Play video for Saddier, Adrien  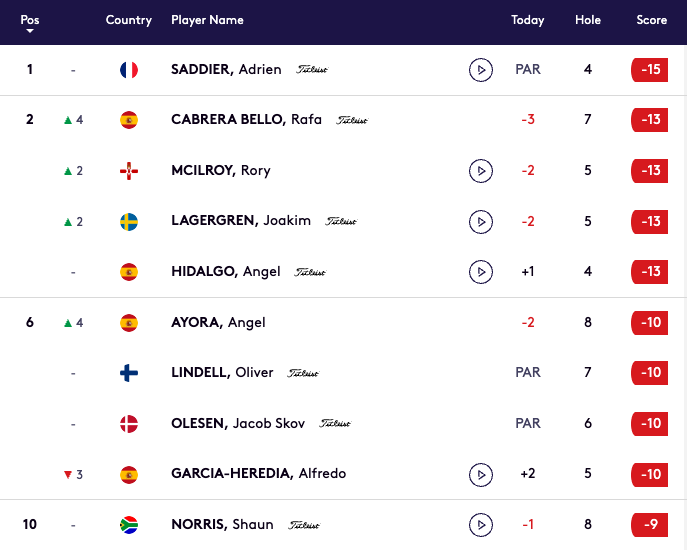coord(481,70)
